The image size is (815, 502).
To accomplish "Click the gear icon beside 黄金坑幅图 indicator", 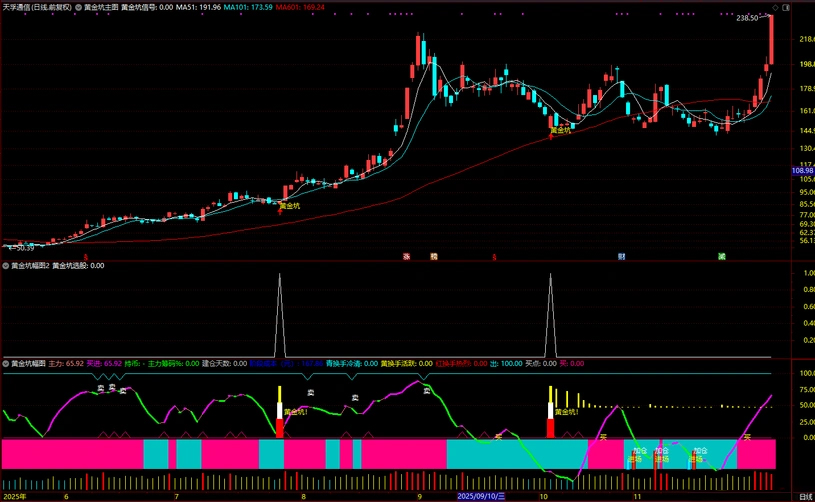I will pyautogui.click(x=6, y=363).
